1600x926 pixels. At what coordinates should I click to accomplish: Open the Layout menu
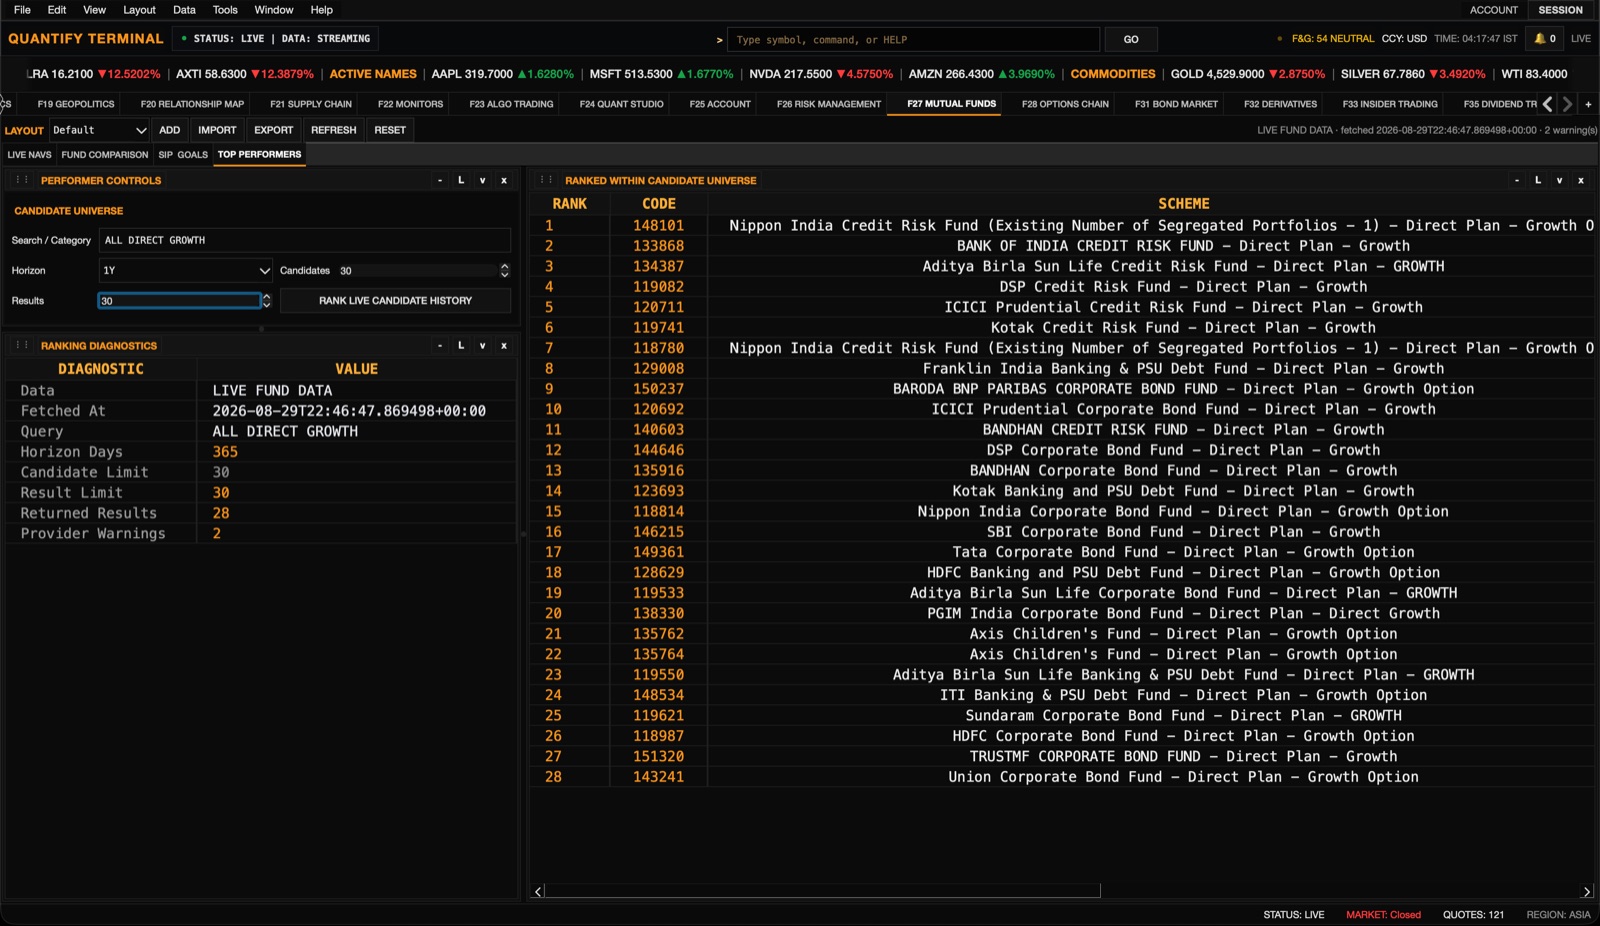click(x=139, y=10)
